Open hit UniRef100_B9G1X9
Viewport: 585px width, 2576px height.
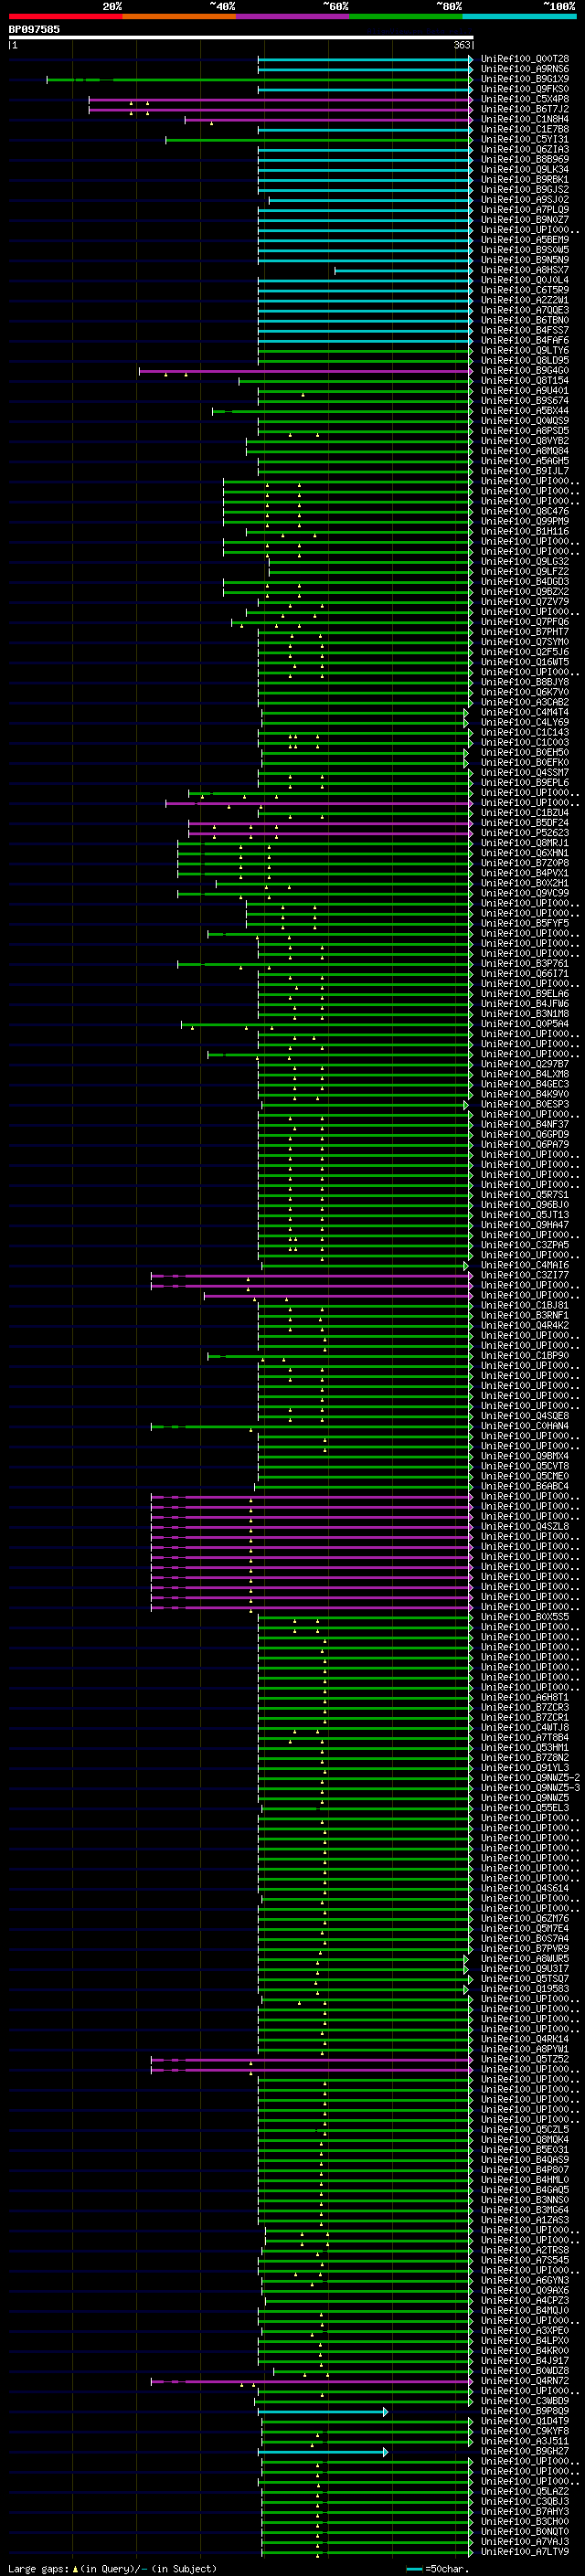[x=525, y=79]
